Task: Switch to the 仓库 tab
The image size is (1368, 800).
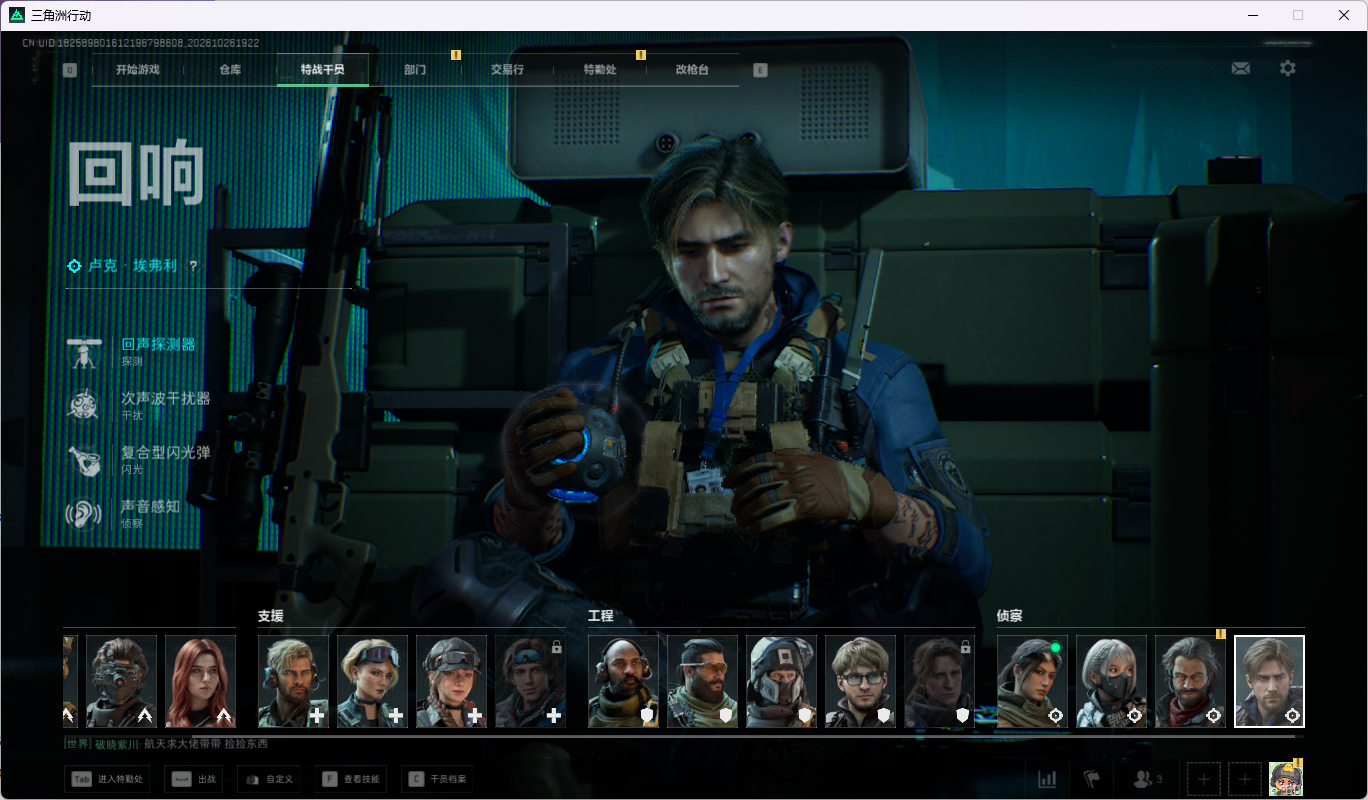Action: [x=230, y=70]
